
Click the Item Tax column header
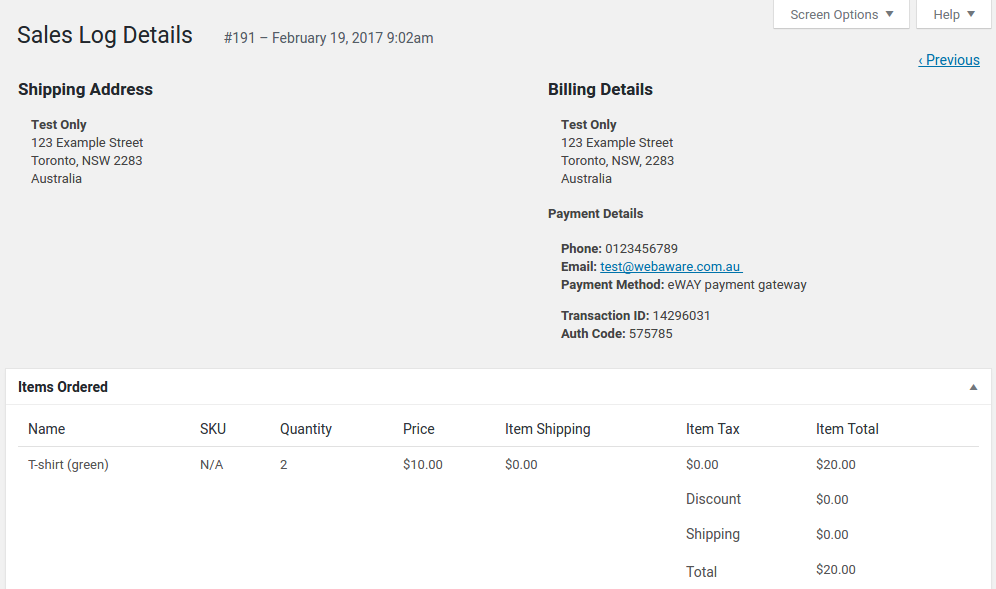(x=713, y=429)
